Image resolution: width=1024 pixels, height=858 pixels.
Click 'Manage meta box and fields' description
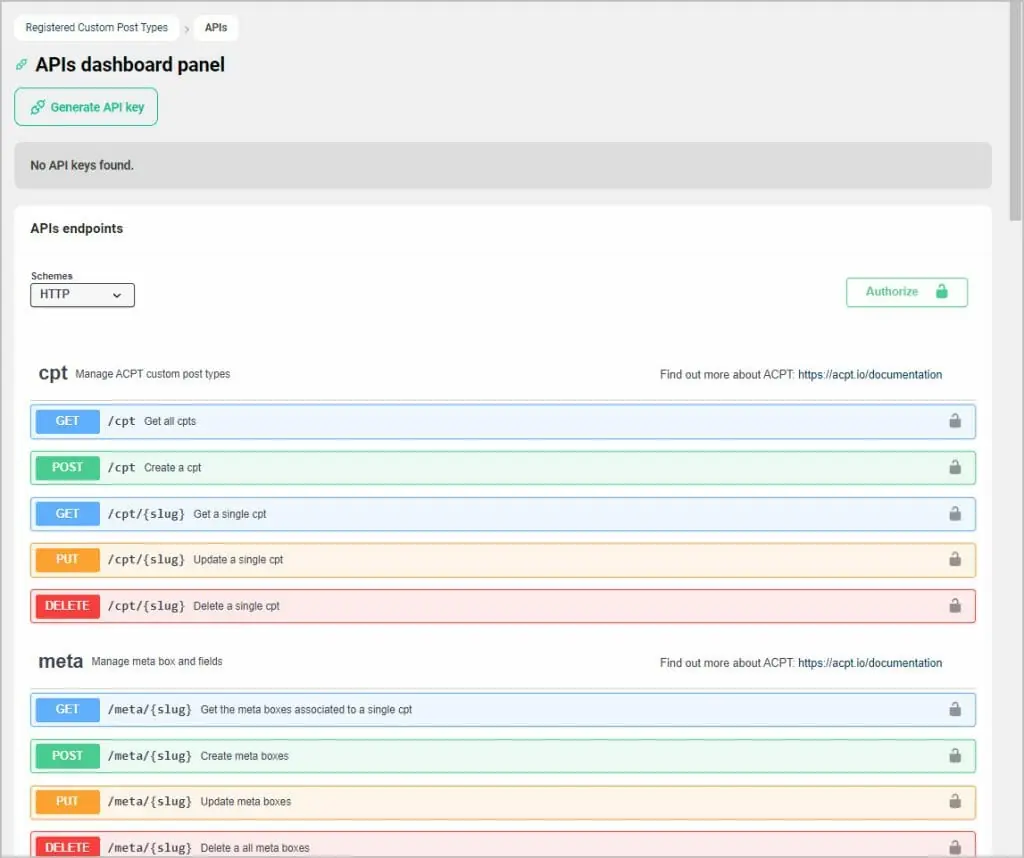click(157, 661)
